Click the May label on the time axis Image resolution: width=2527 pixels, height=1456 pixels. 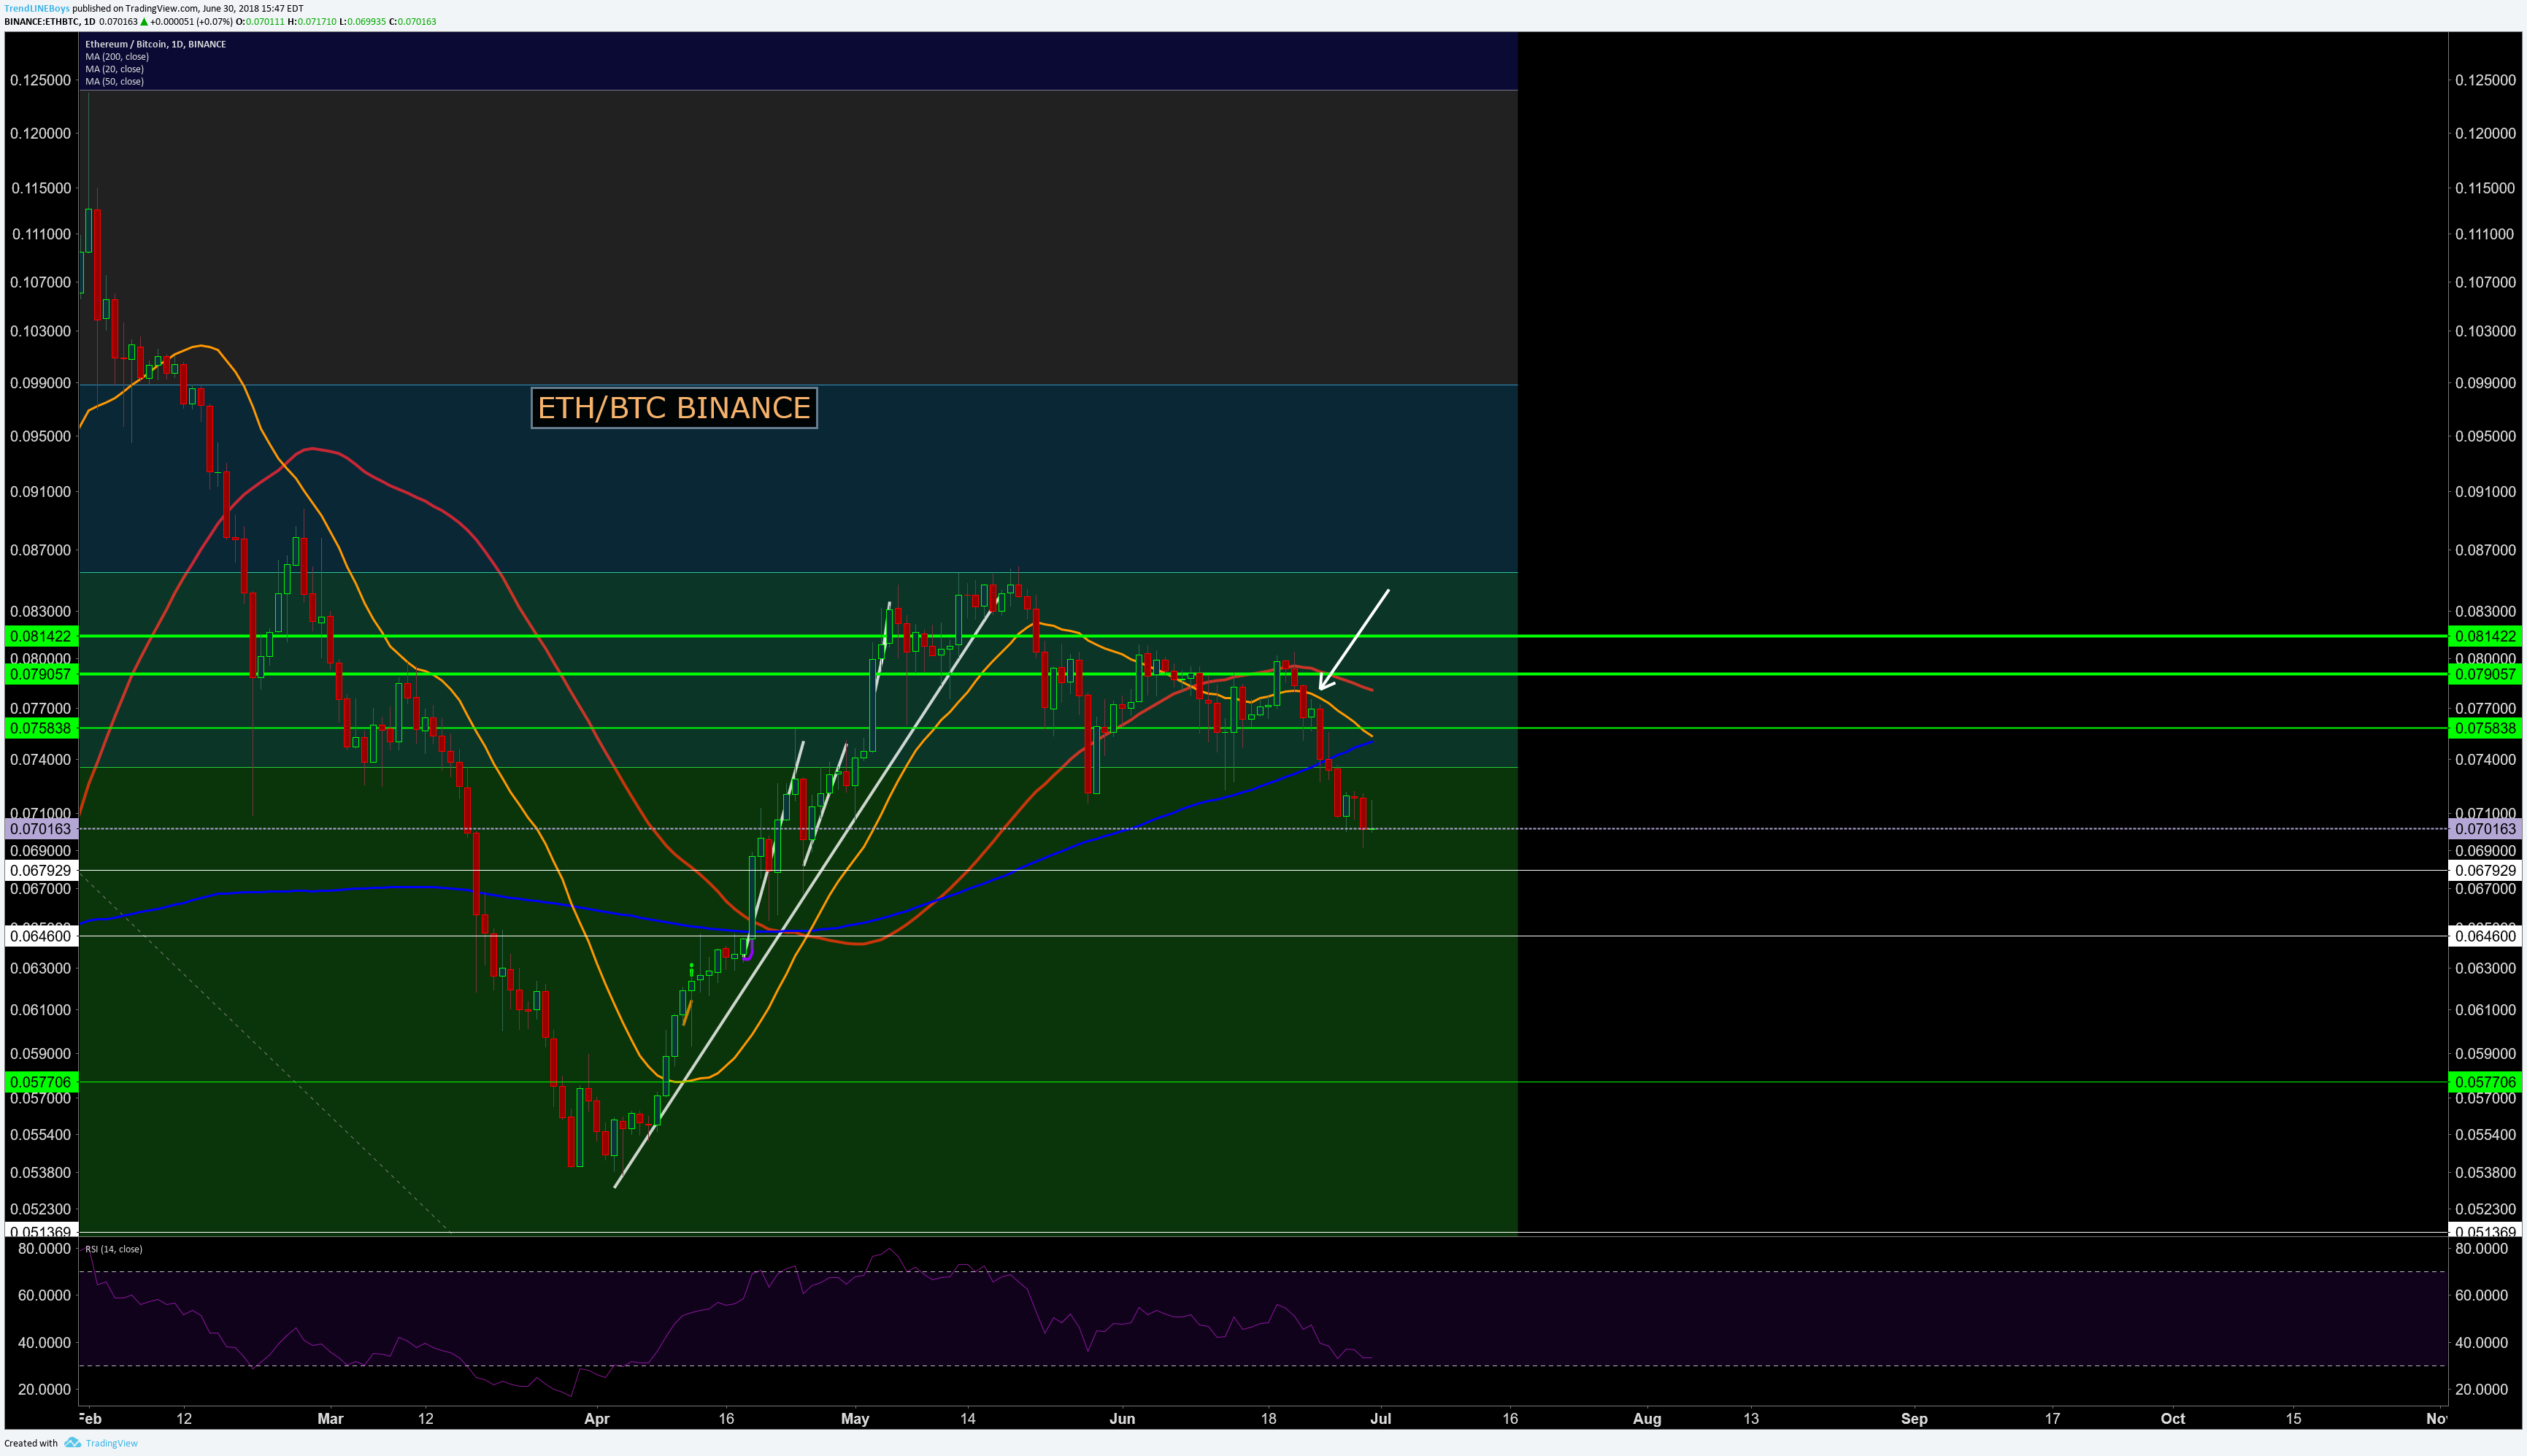coord(855,1419)
